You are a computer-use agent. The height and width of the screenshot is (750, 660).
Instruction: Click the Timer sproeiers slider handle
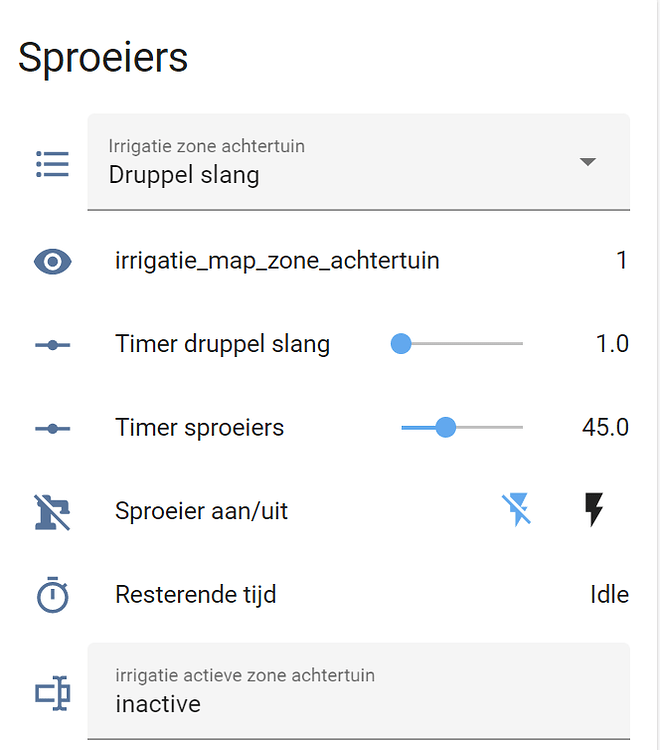446,428
